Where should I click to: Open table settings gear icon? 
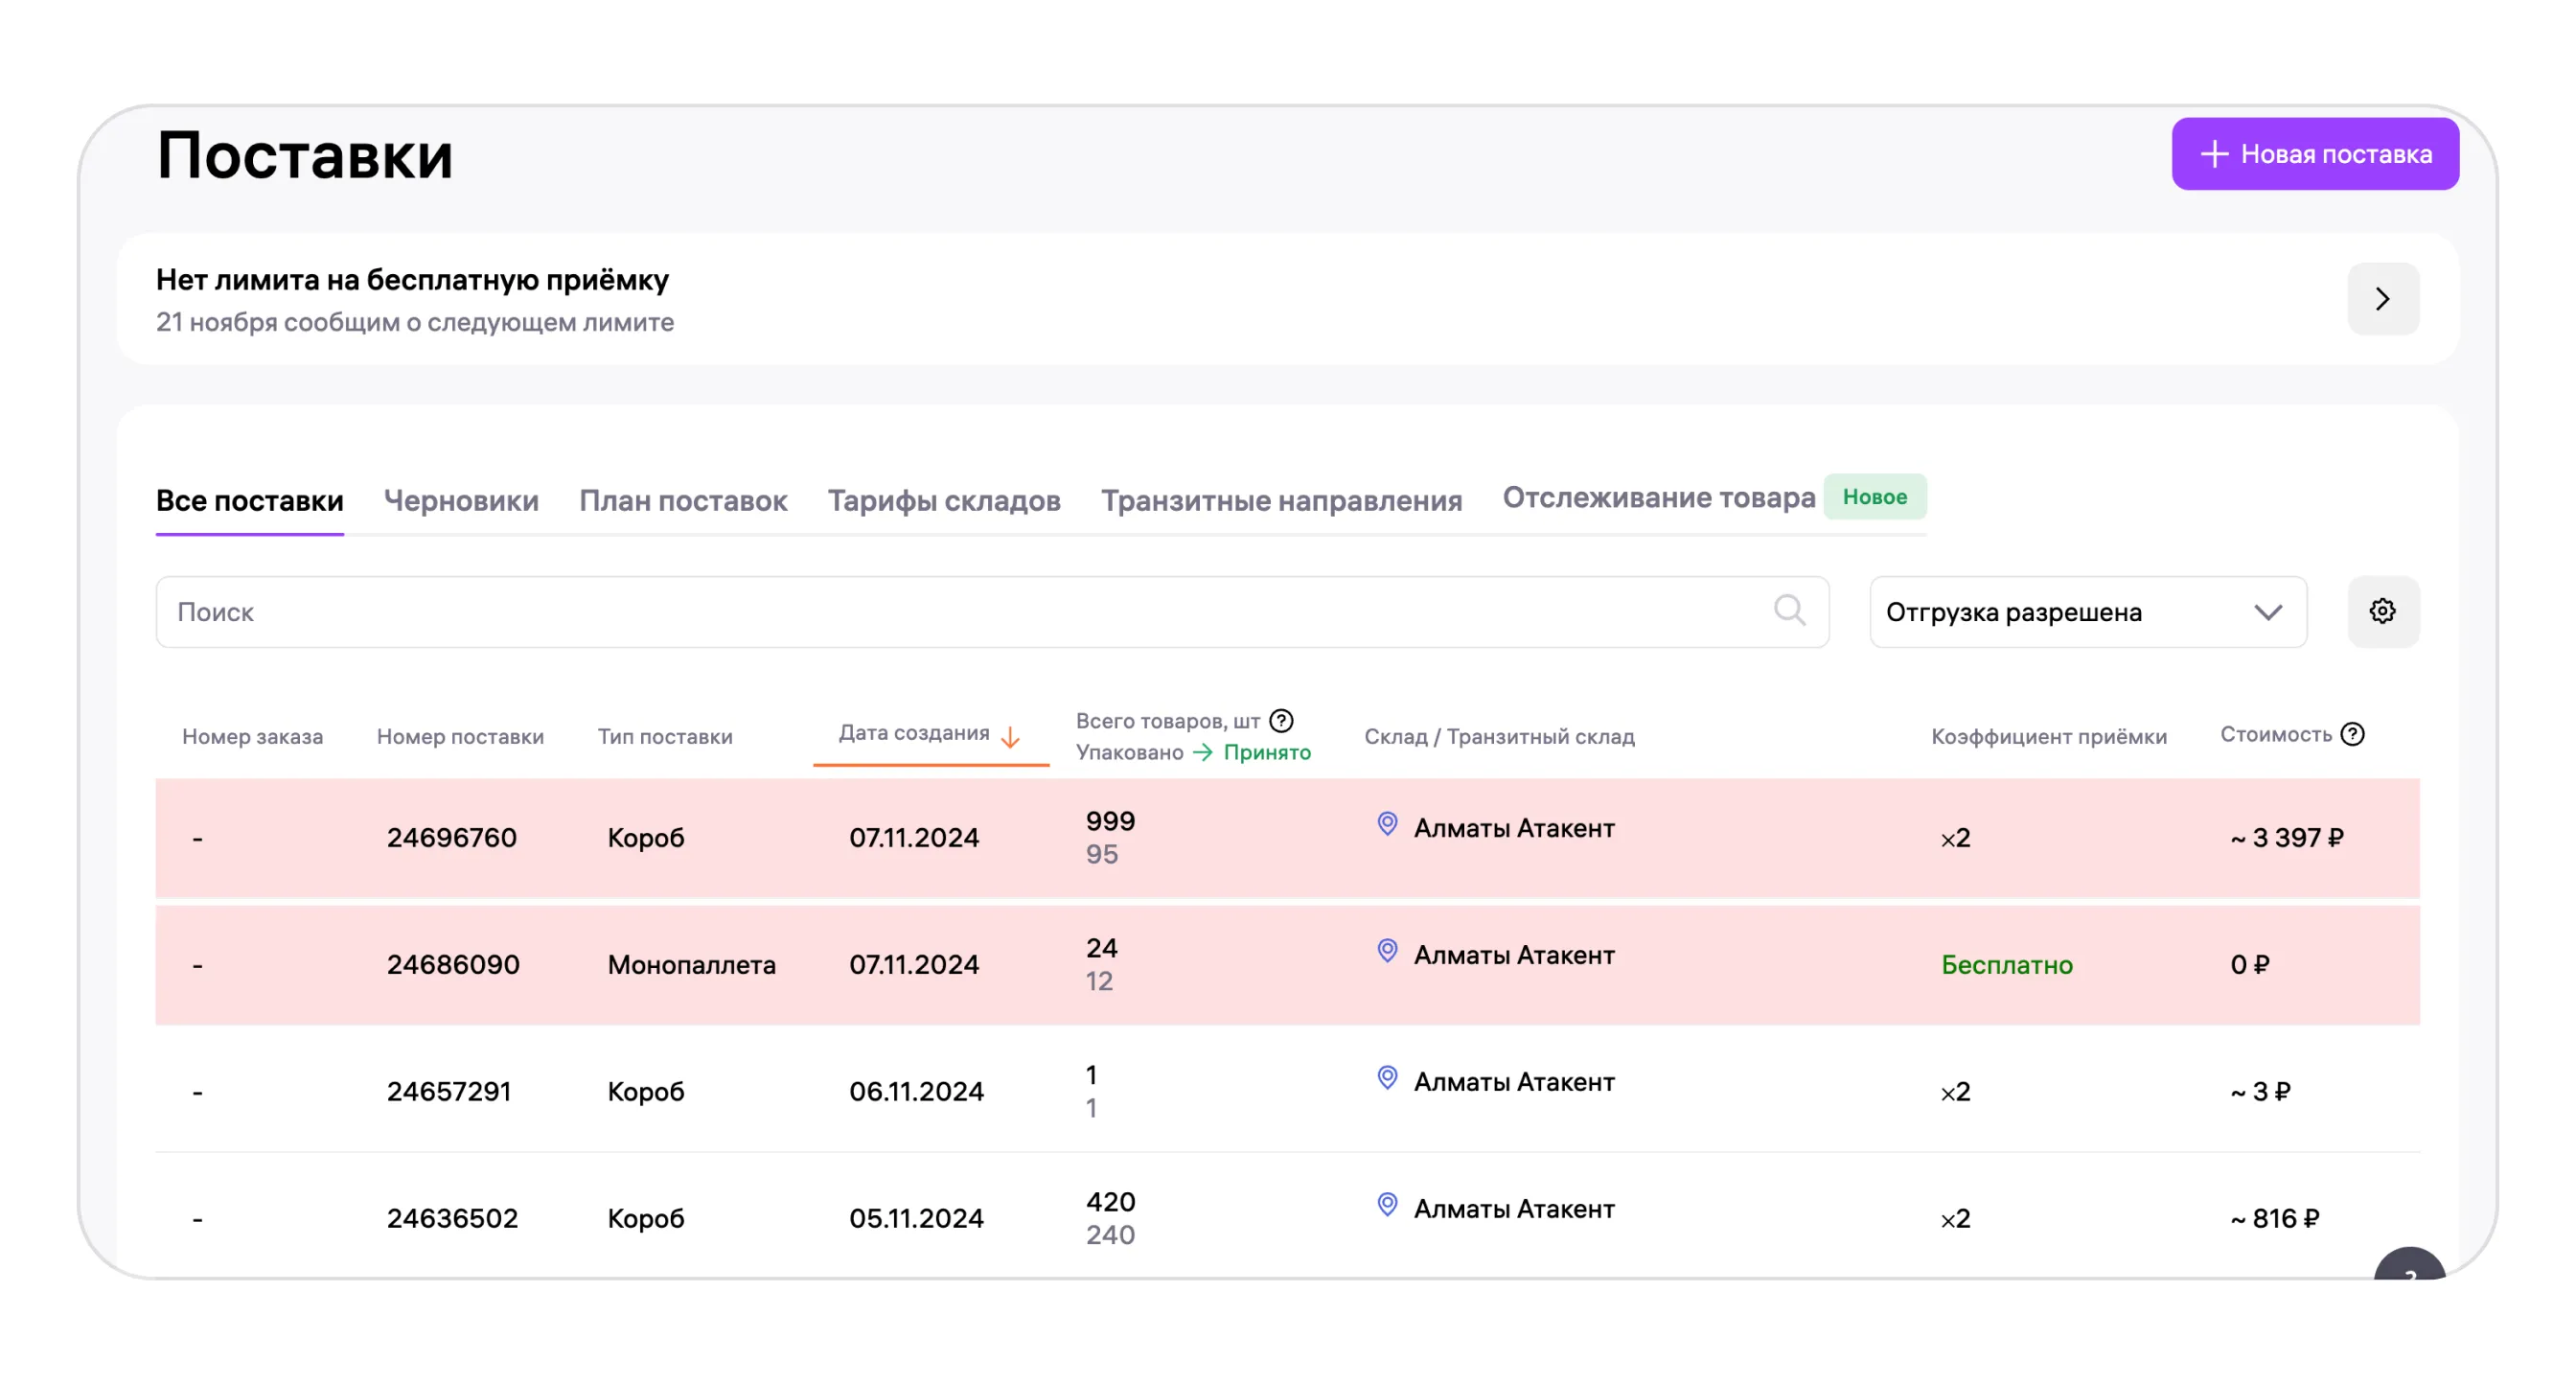[2382, 611]
